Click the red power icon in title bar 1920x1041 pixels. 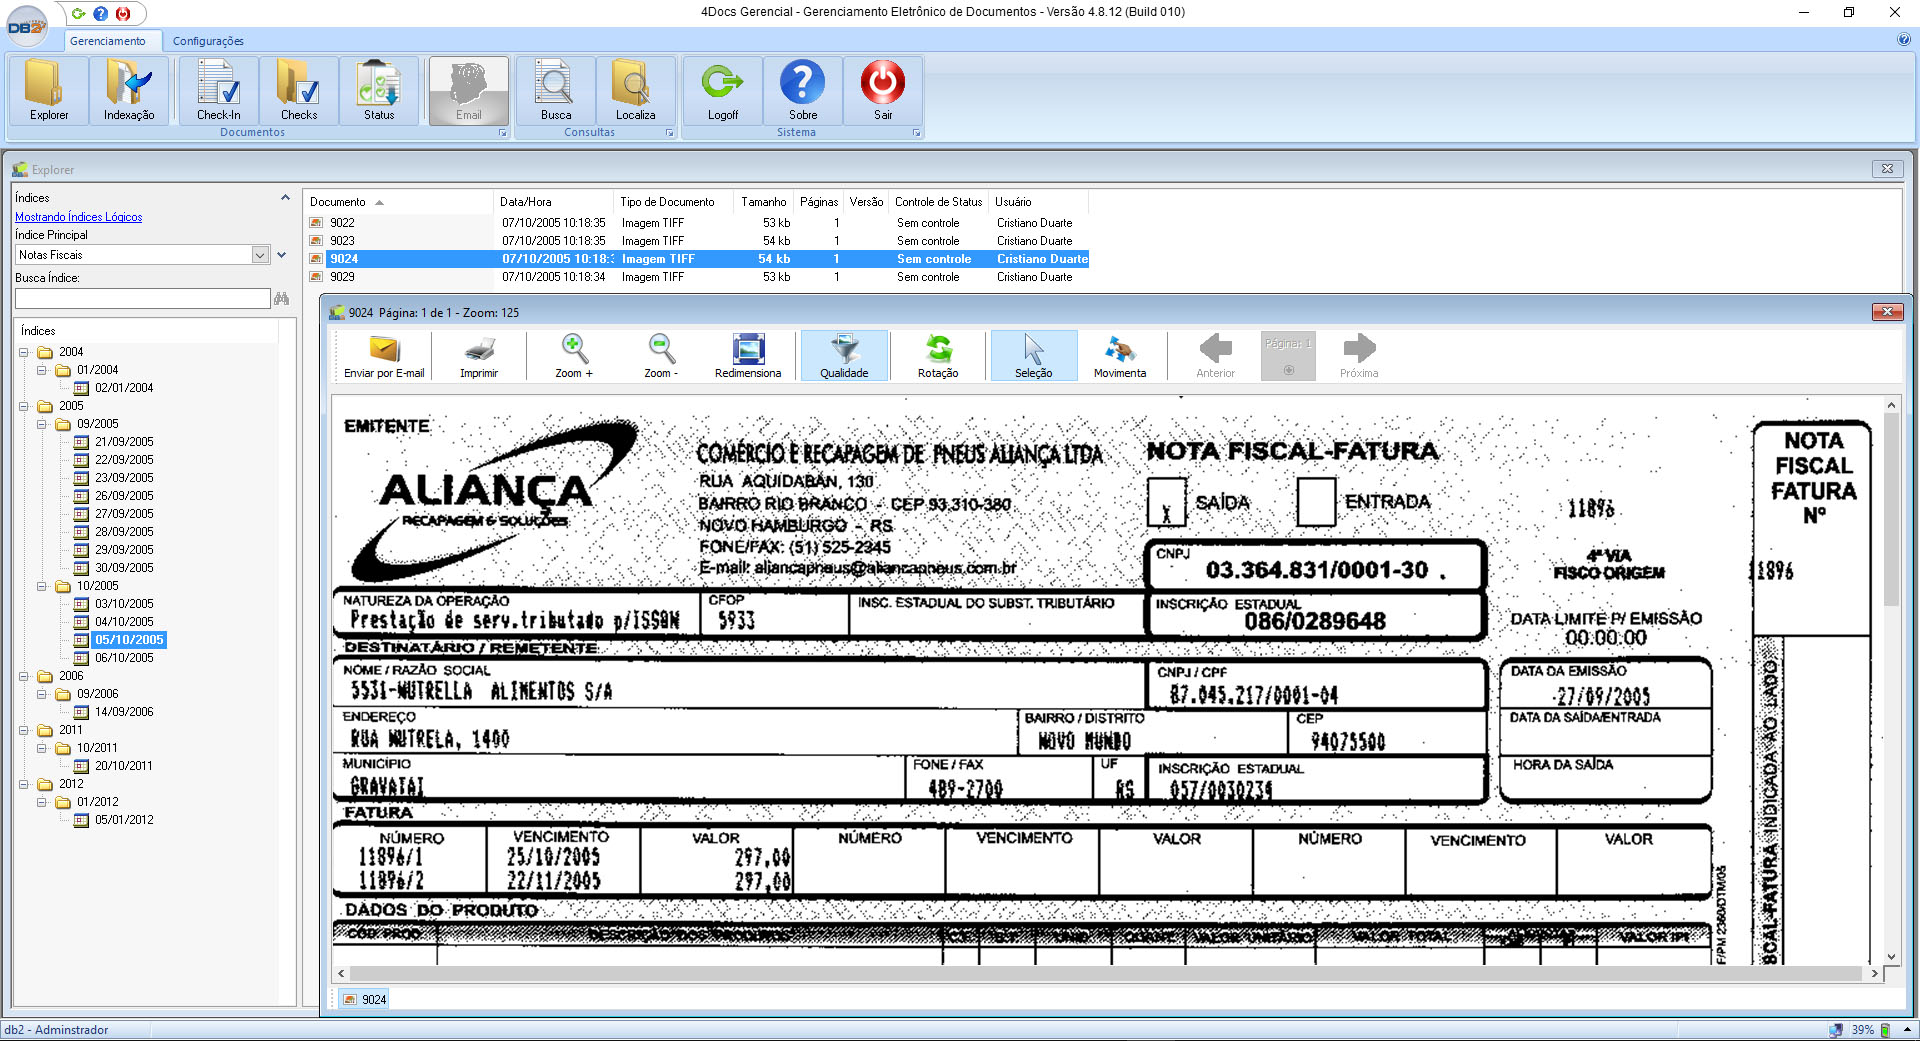[x=123, y=14]
